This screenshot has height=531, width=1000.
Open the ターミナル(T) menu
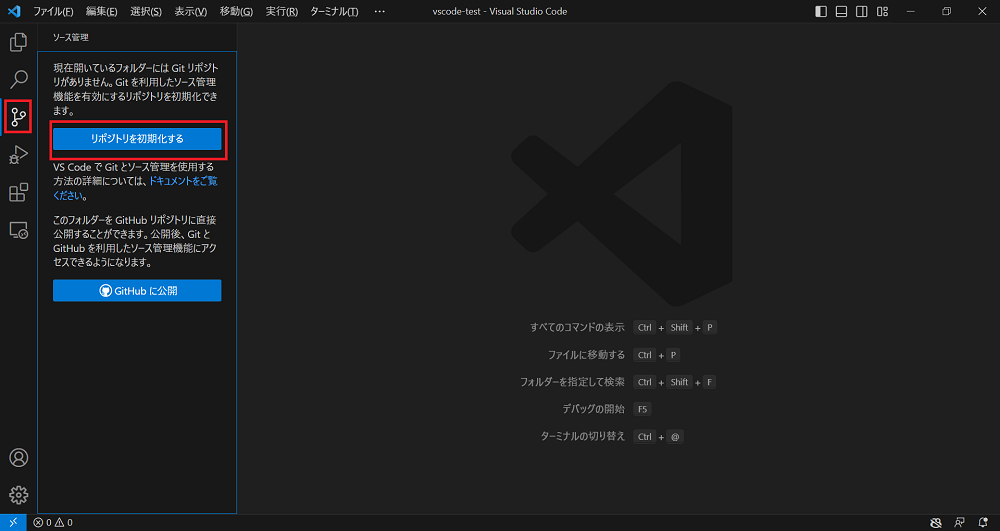tap(334, 12)
